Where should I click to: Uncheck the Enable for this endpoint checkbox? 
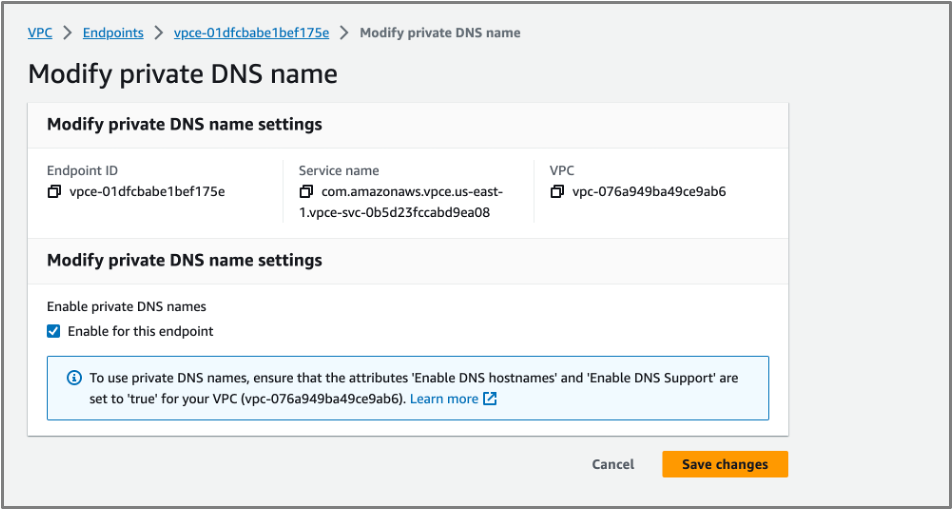[x=54, y=332]
